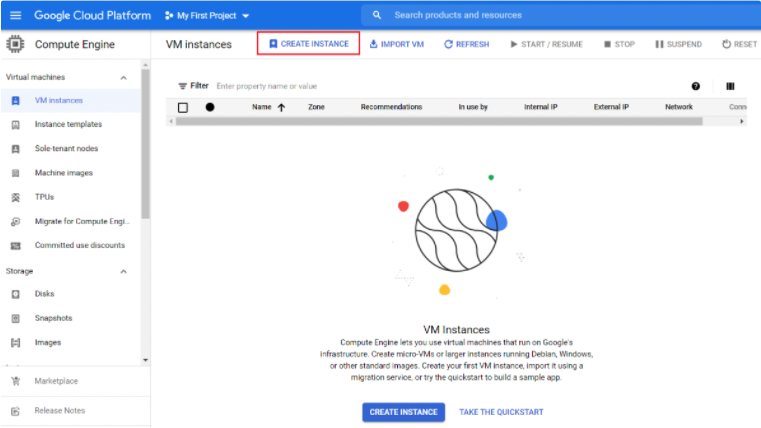Sort by the Name column header
This screenshot has height=428, width=761.
[262, 107]
